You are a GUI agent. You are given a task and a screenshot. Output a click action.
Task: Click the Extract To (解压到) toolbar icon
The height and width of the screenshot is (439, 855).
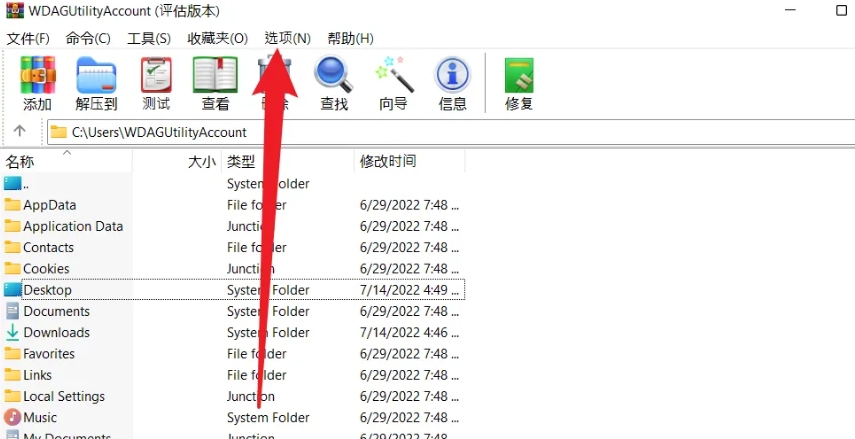(96, 76)
